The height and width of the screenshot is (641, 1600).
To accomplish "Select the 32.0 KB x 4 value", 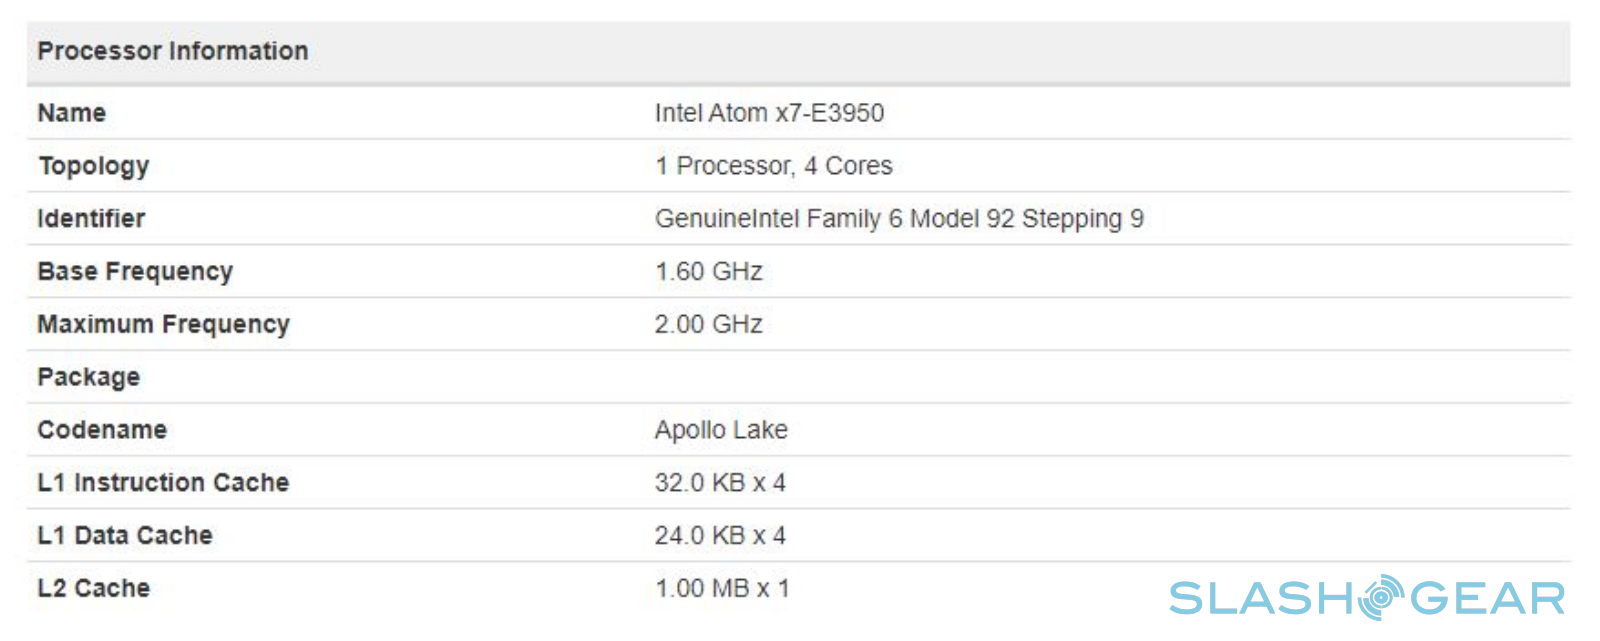I will coord(720,483).
